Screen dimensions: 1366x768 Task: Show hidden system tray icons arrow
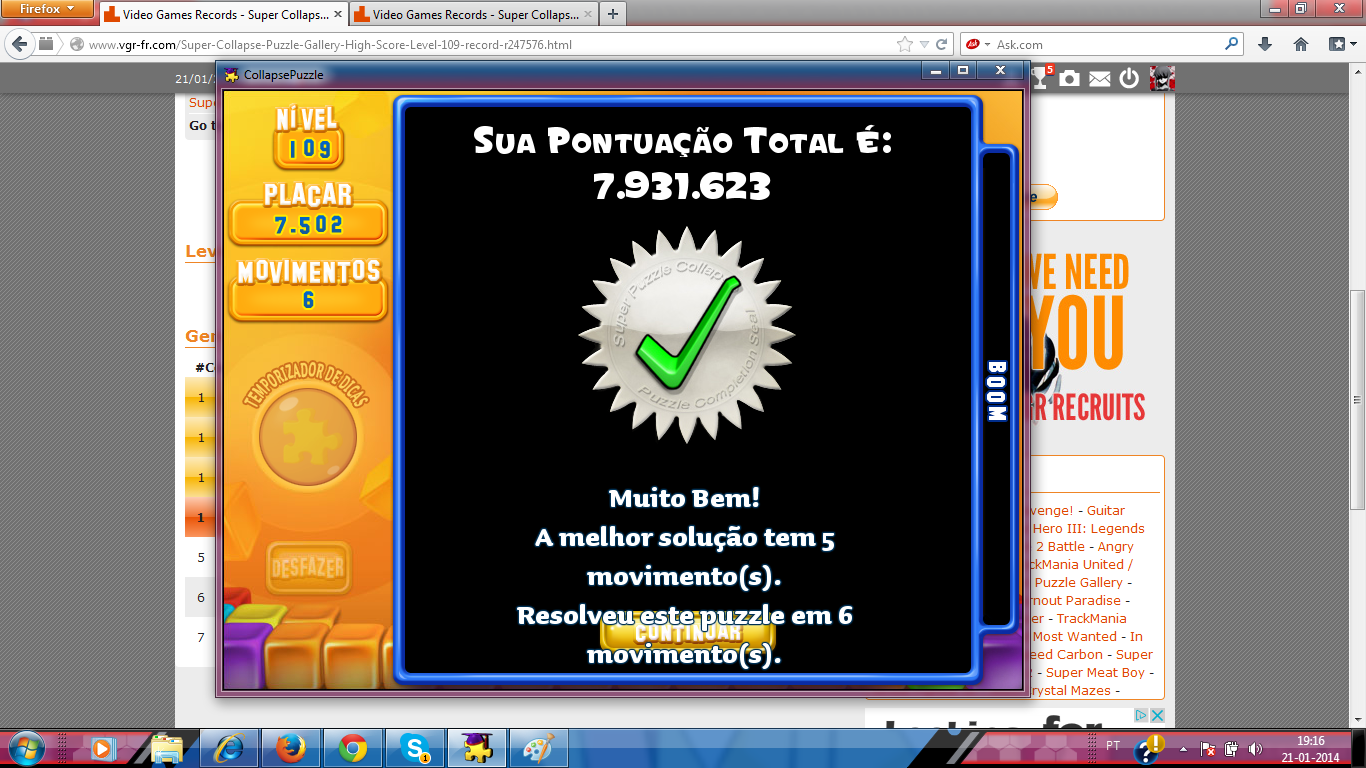(x=1183, y=748)
